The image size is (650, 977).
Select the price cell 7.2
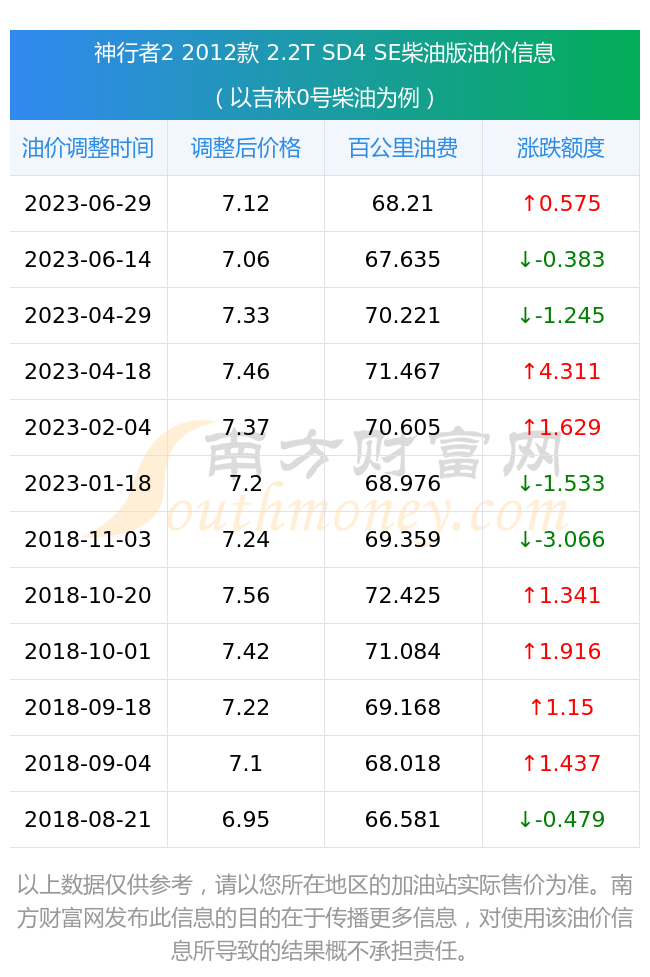246,484
